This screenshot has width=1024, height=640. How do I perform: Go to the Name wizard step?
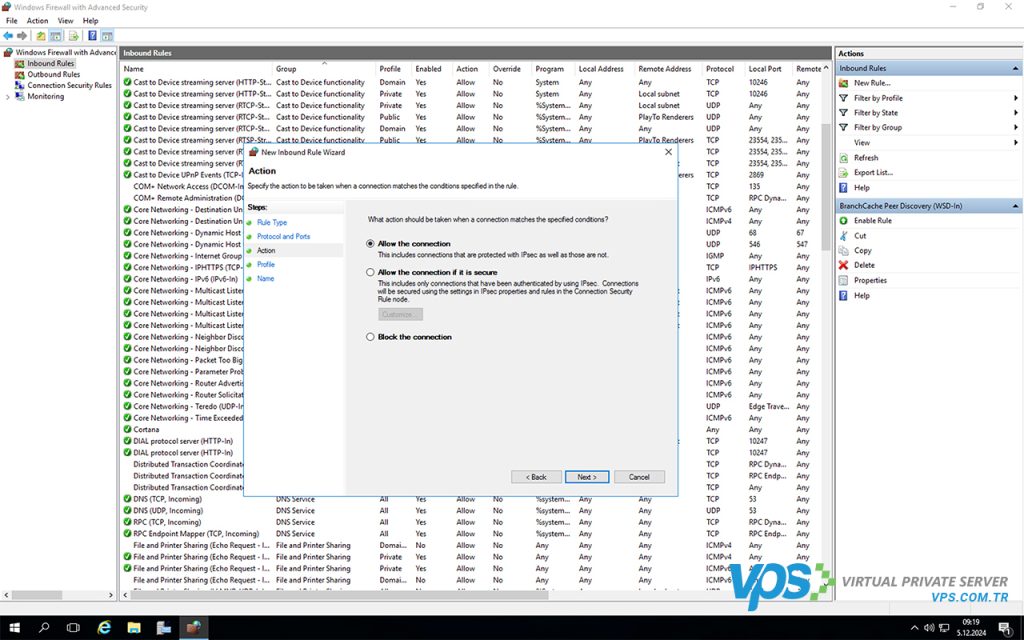pyautogui.click(x=265, y=279)
